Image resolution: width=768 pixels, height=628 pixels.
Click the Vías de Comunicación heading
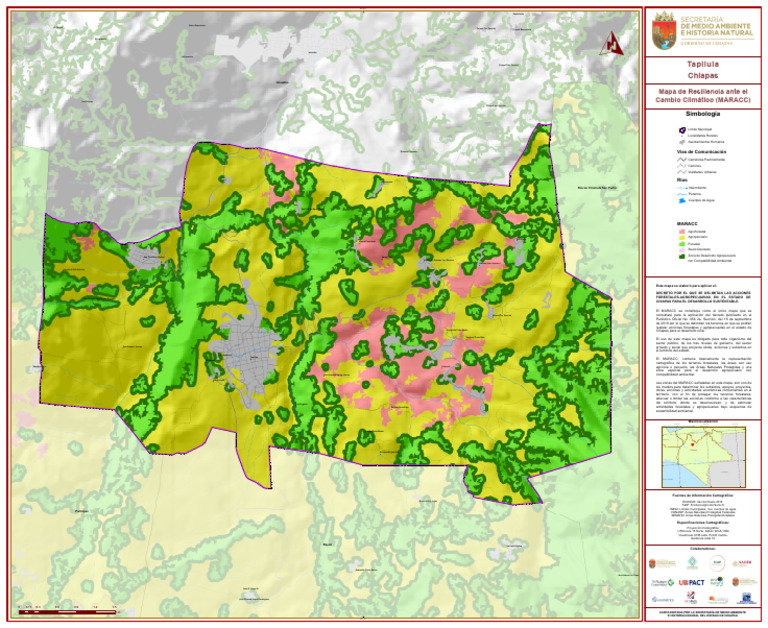tap(701, 152)
